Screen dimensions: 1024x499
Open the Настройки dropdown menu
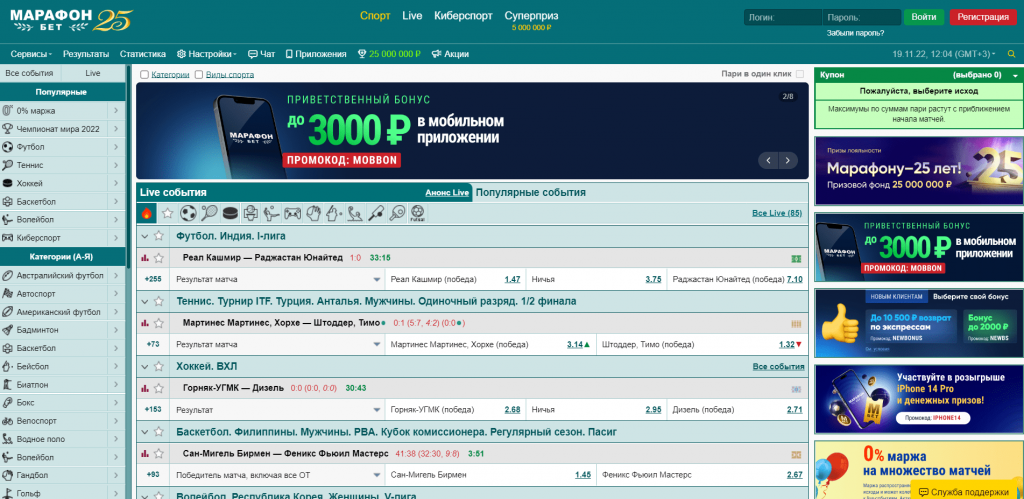coord(207,54)
